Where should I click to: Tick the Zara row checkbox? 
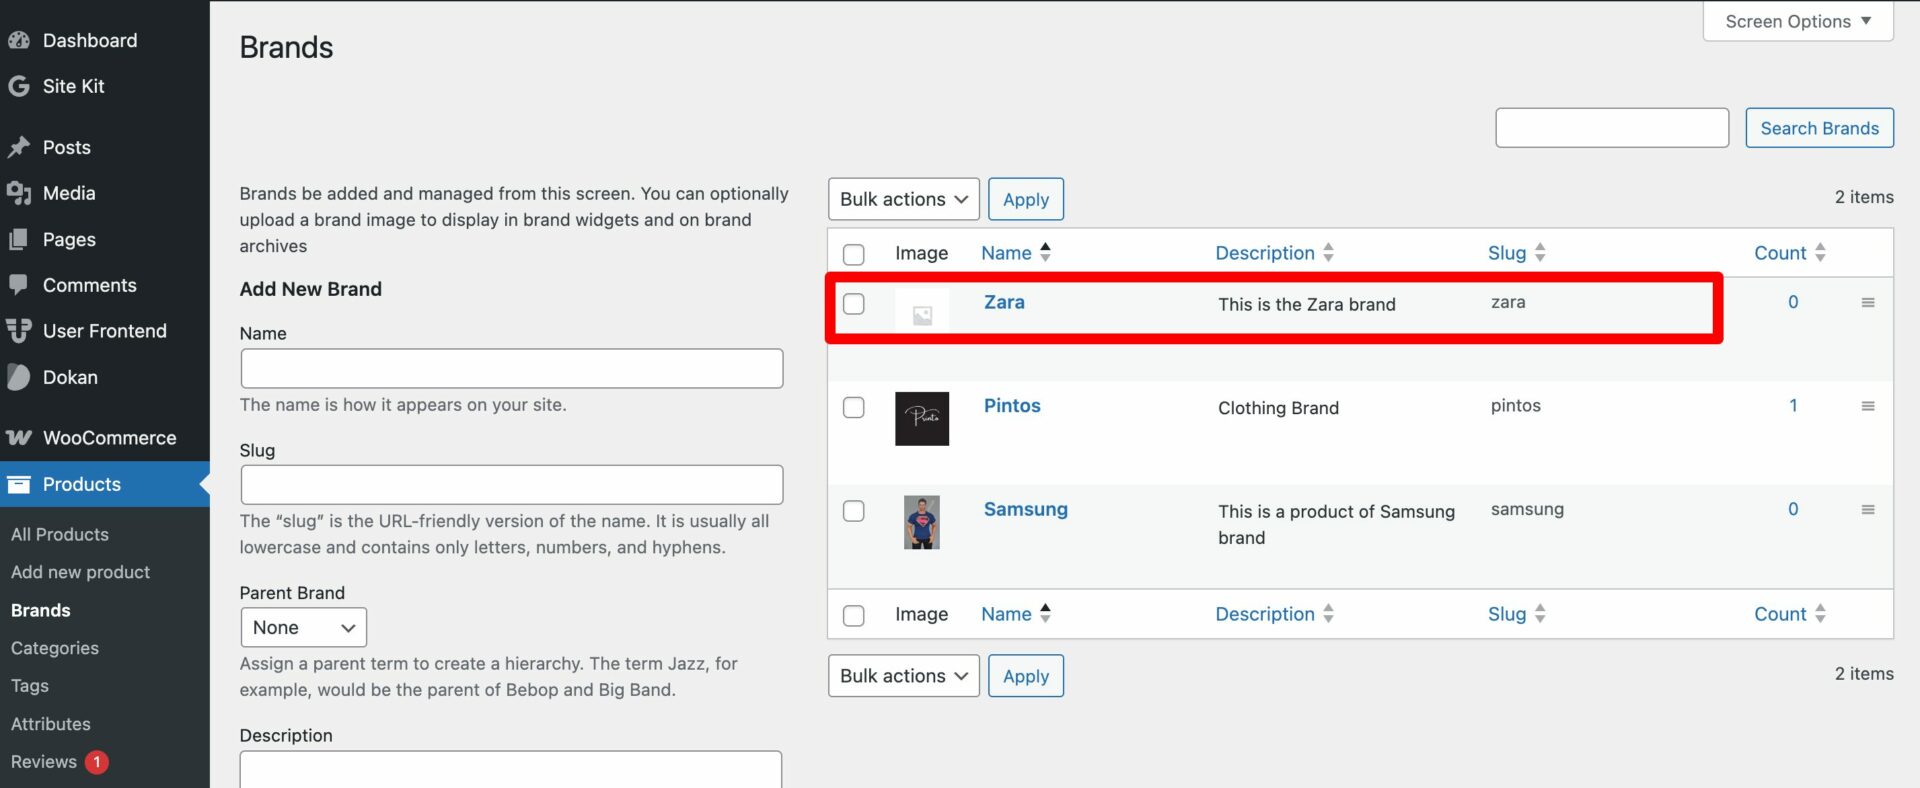pos(854,303)
